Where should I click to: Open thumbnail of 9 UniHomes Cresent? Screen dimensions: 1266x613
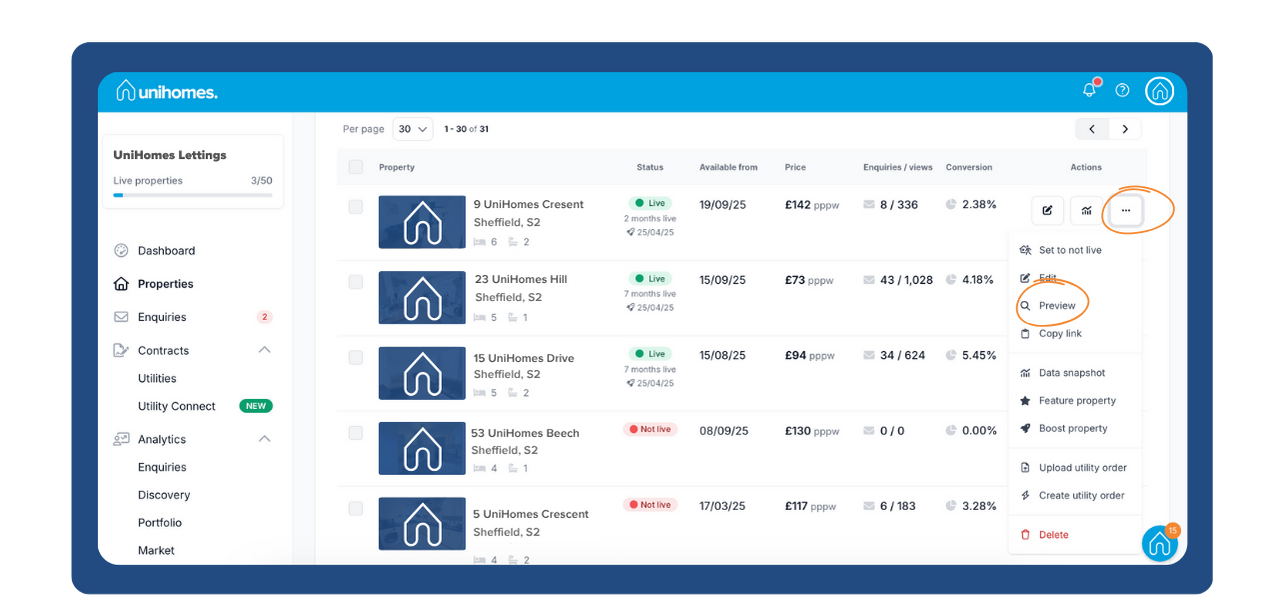[422, 222]
